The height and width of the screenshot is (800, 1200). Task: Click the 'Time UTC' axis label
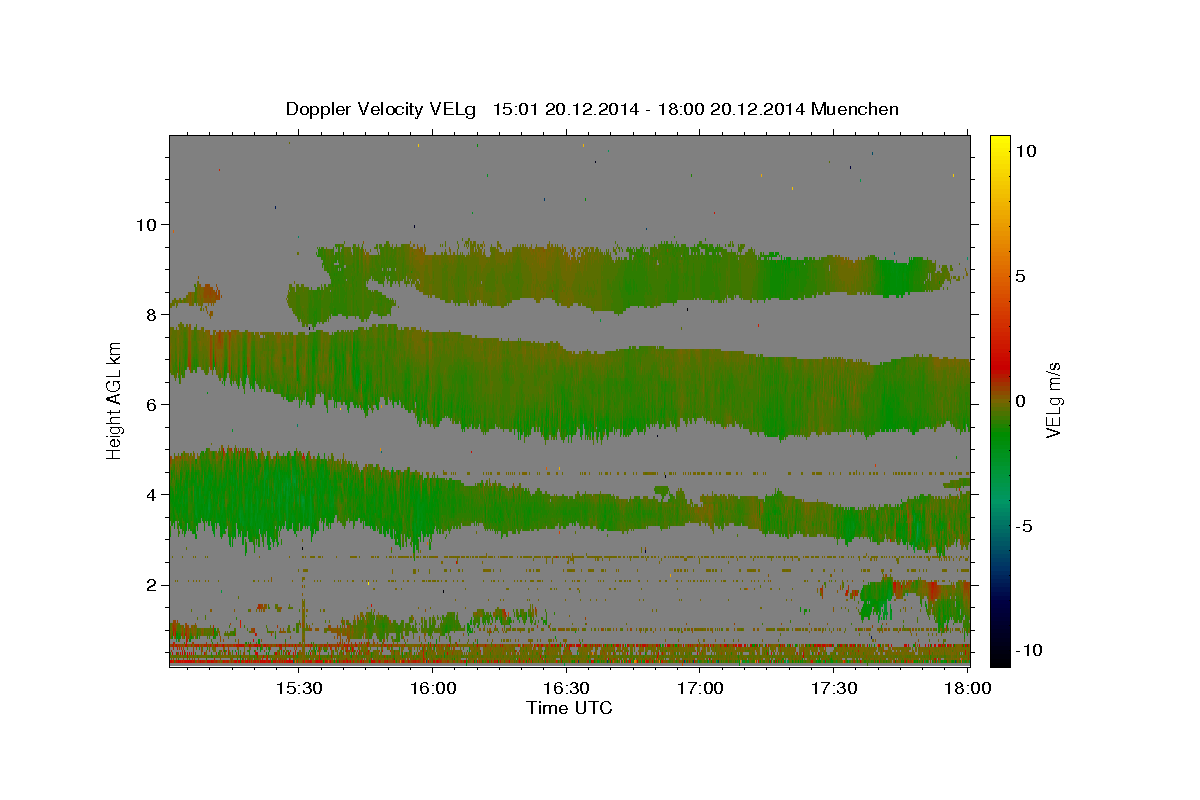569,709
